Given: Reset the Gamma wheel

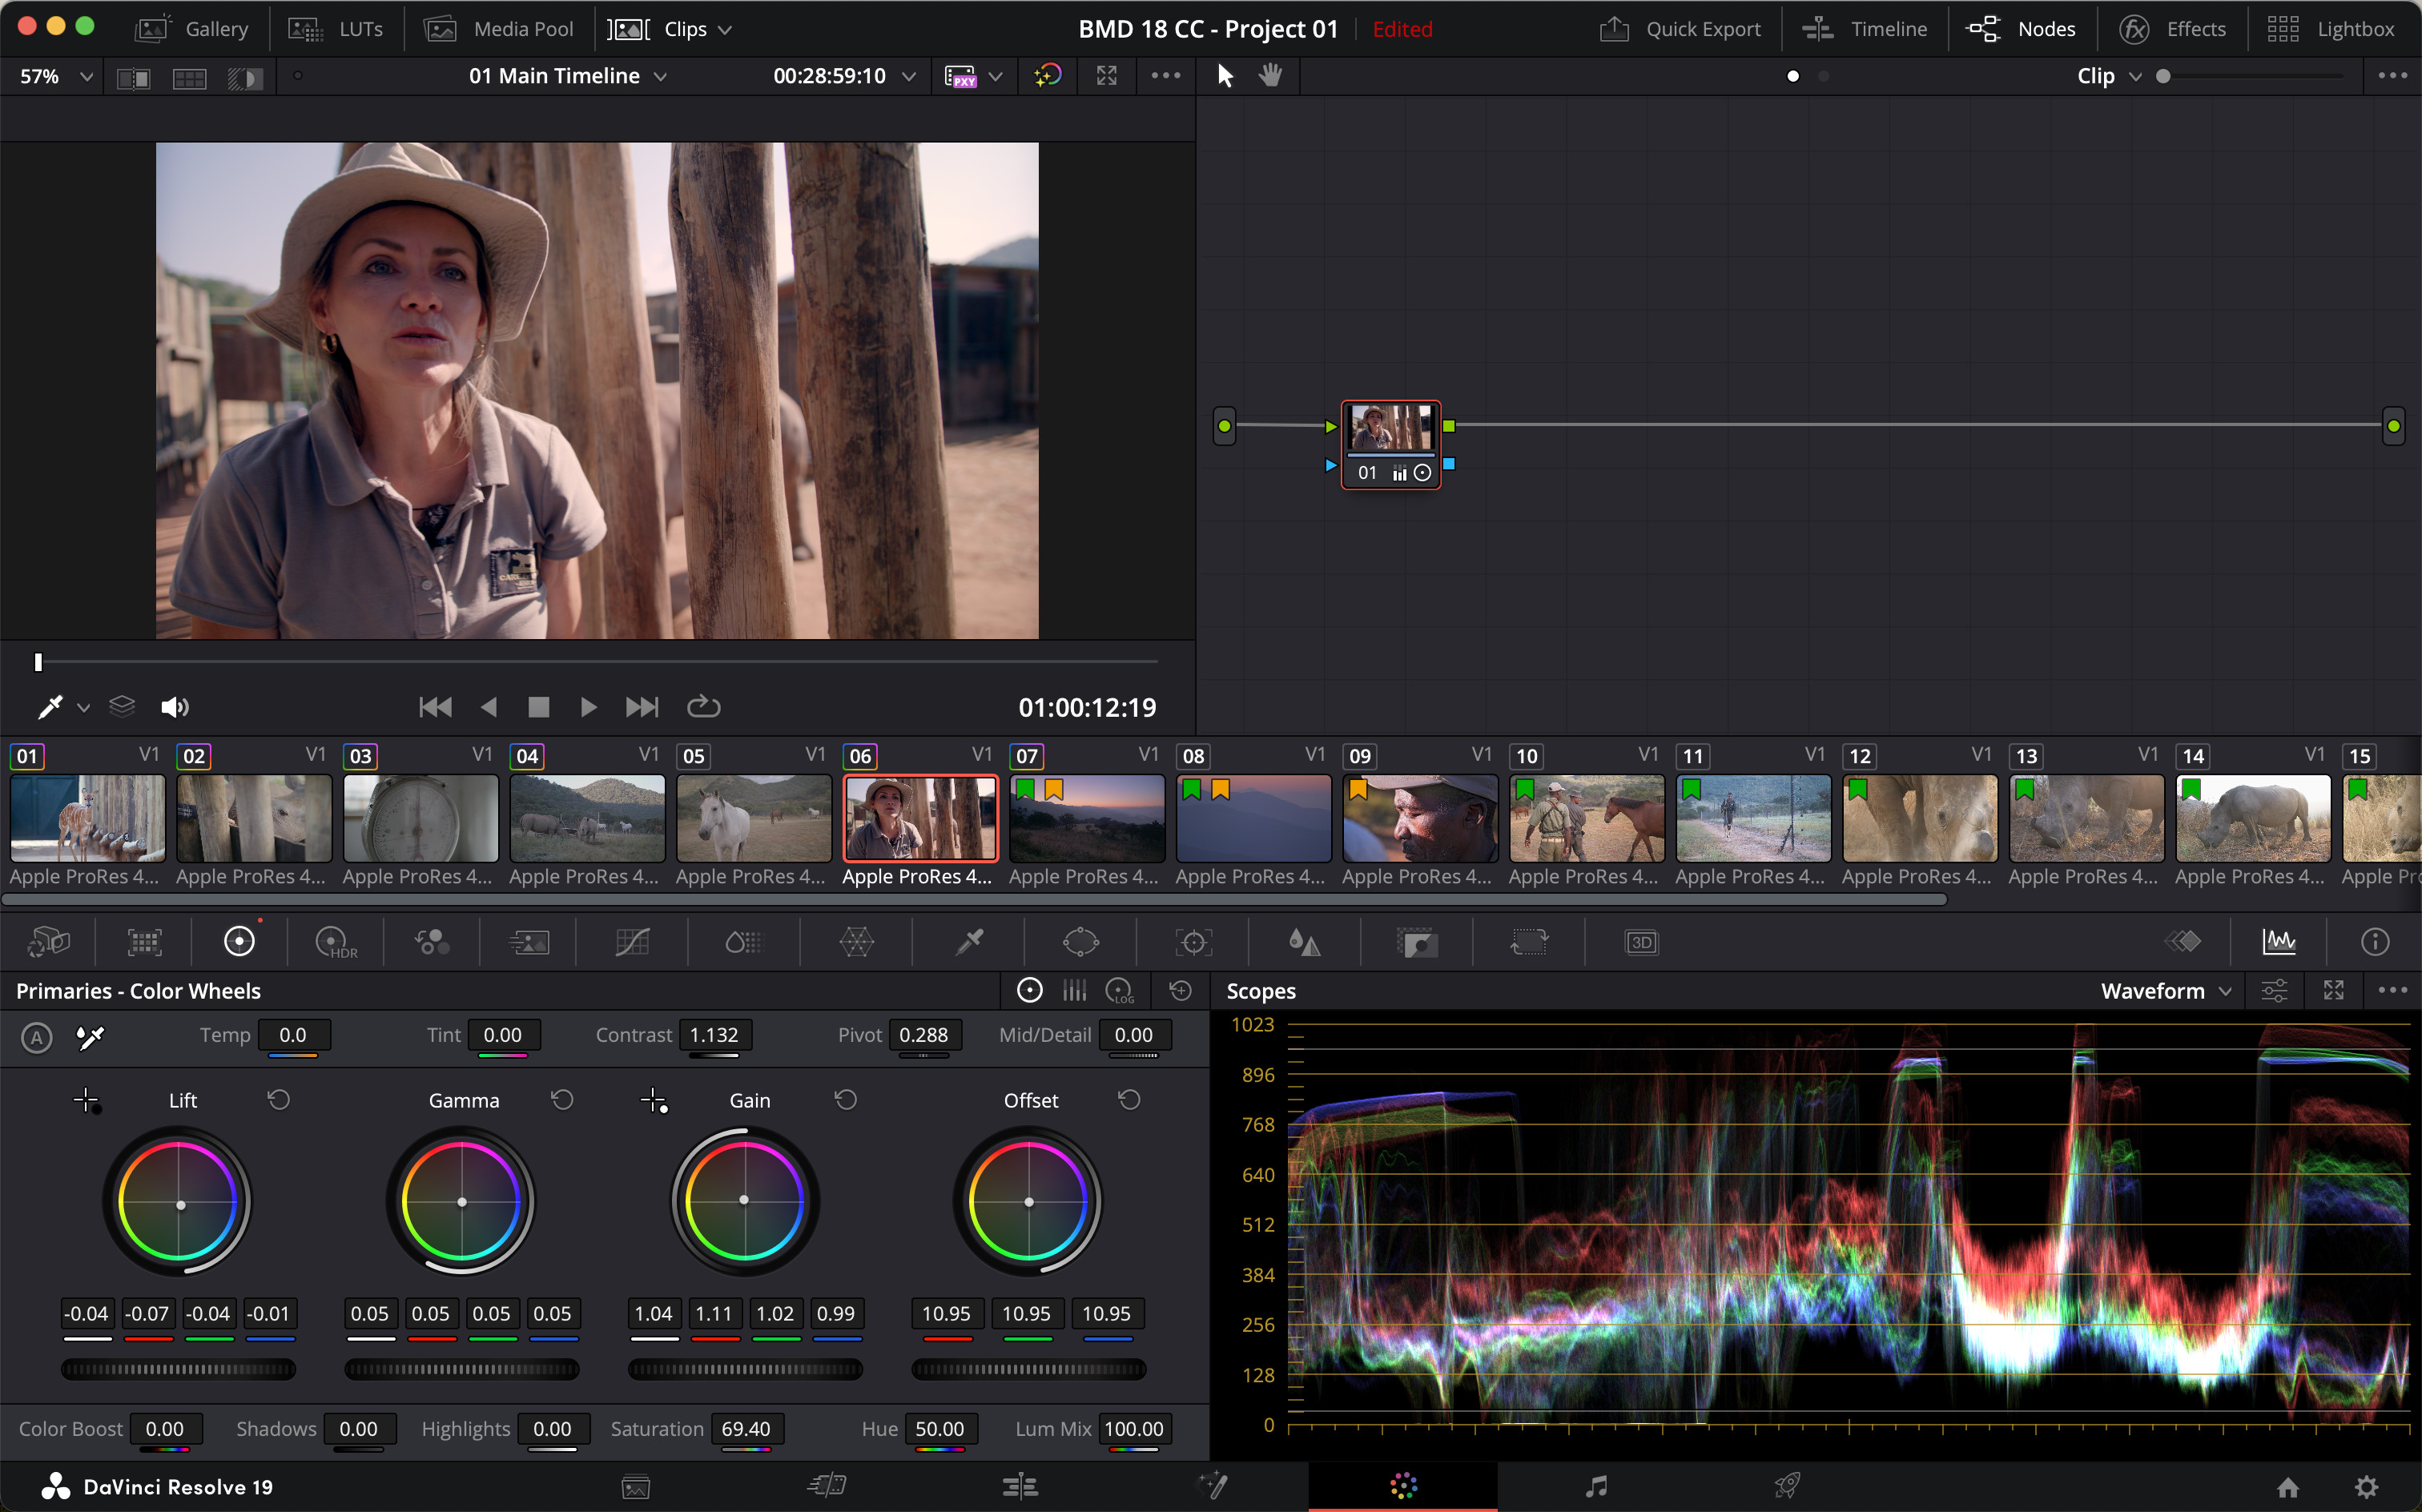Looking at the screenshot, I should coord(562,1100).
